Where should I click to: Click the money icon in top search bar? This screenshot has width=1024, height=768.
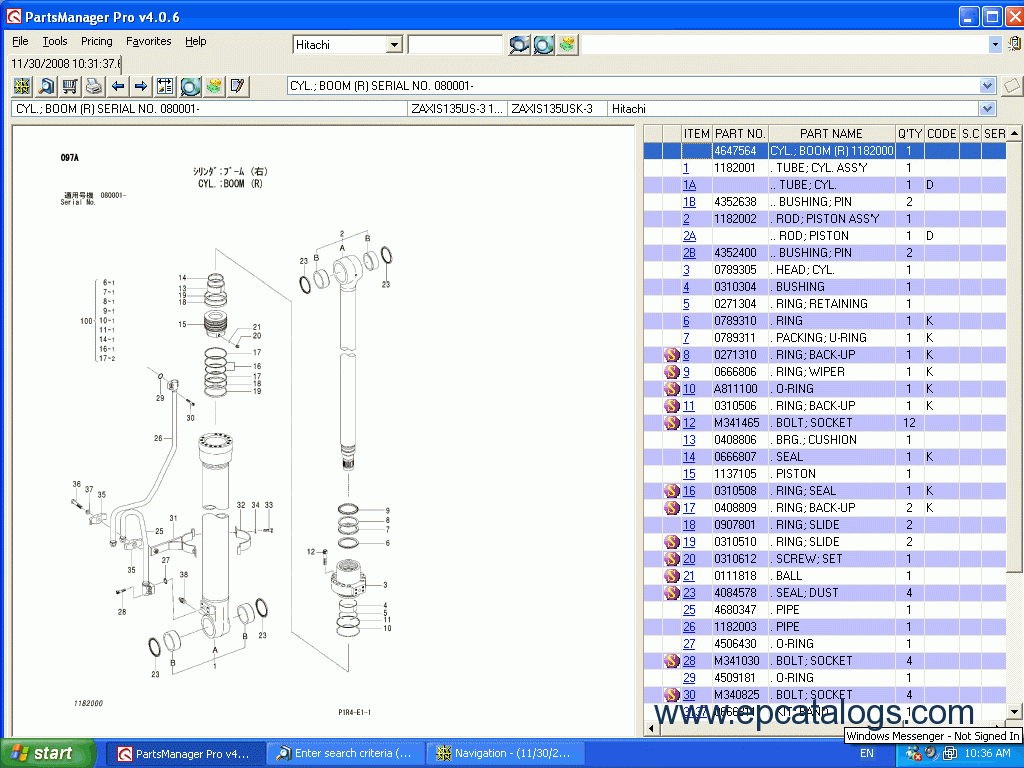coord(568,44)
